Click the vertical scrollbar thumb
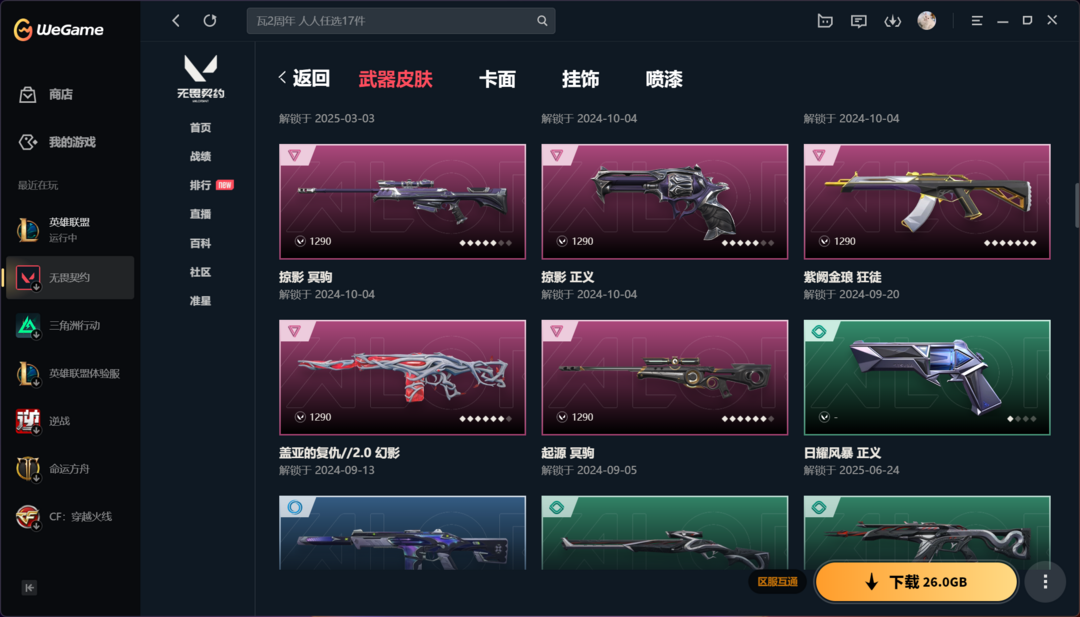The image size is (1080, 617). tap(1077, 205)
